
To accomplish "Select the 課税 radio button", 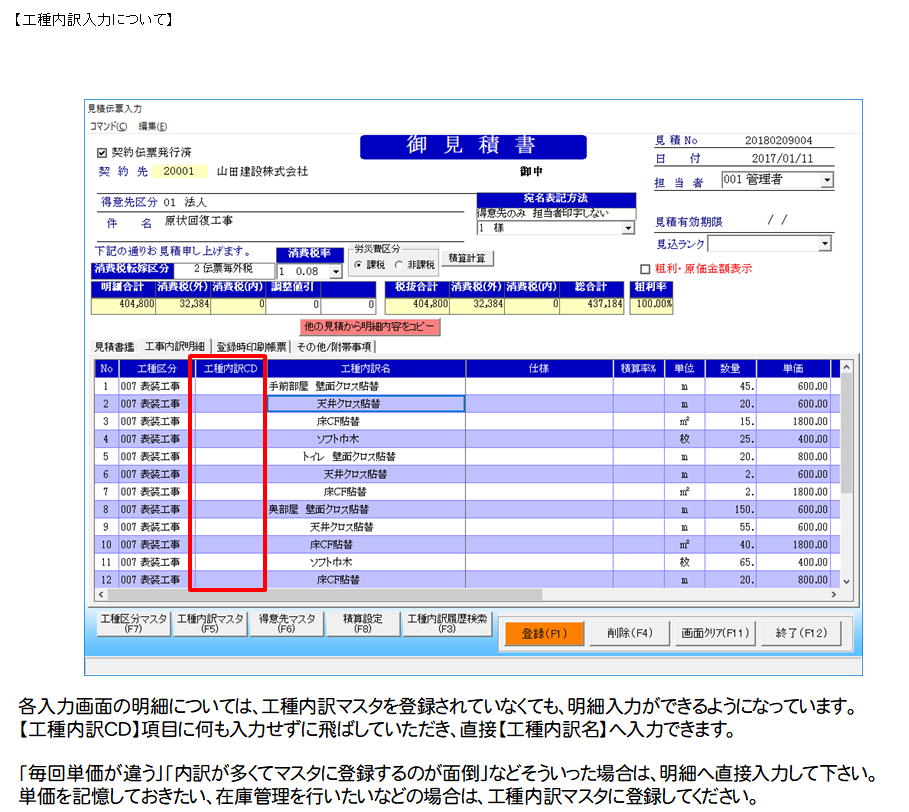I will pos(357,265).
